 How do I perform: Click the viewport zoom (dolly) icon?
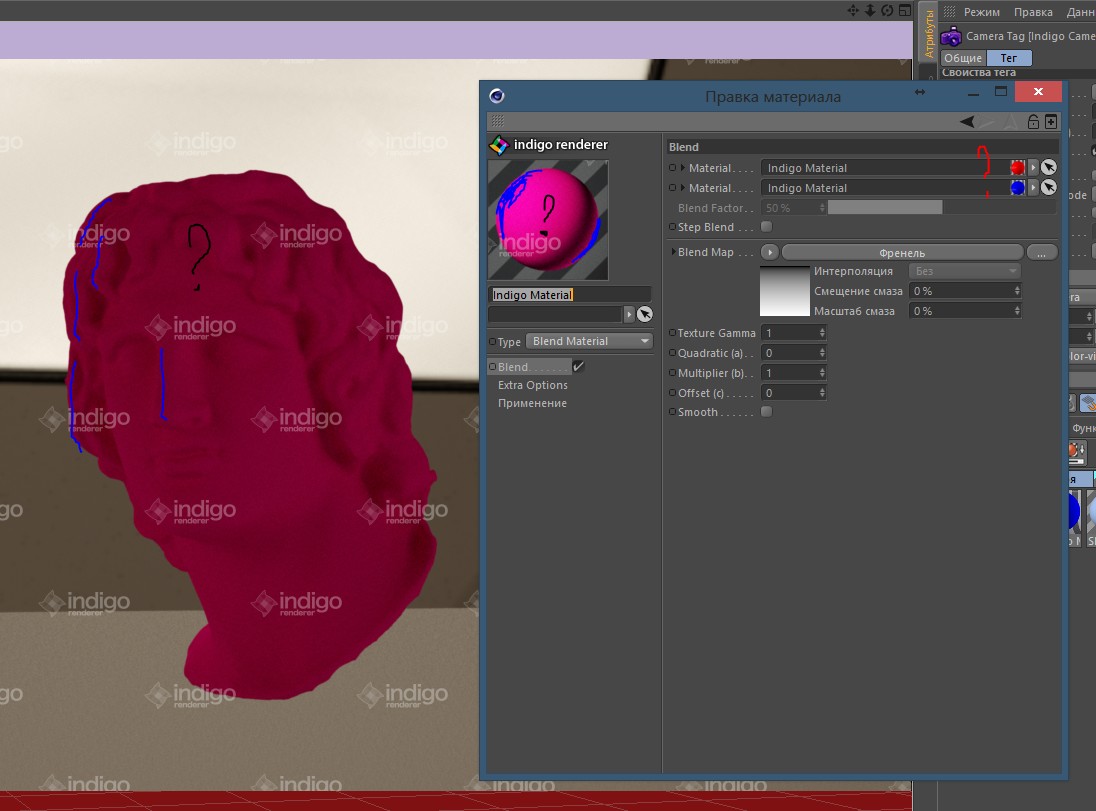[870, 10]
